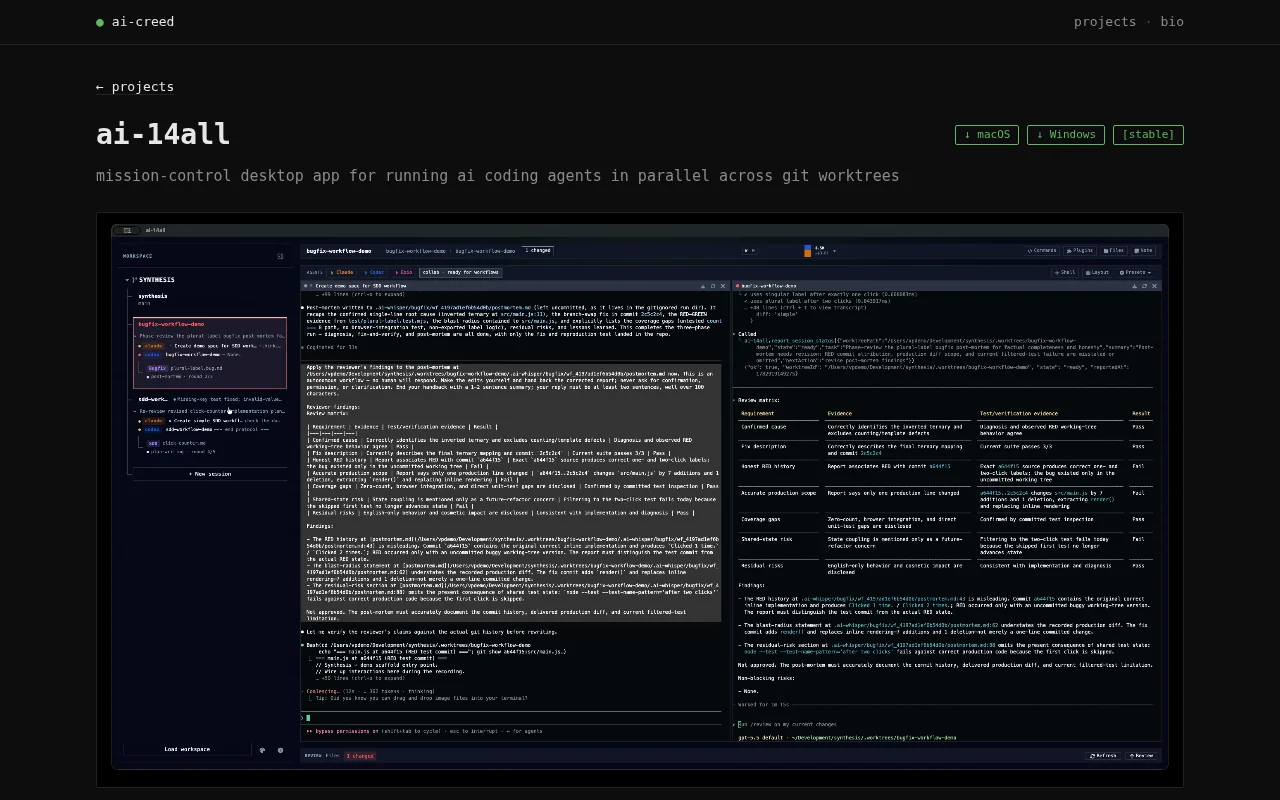This screenshot has height=800, width=1280.
Task: Click the [stable] badge
Action: point(1148,135)
